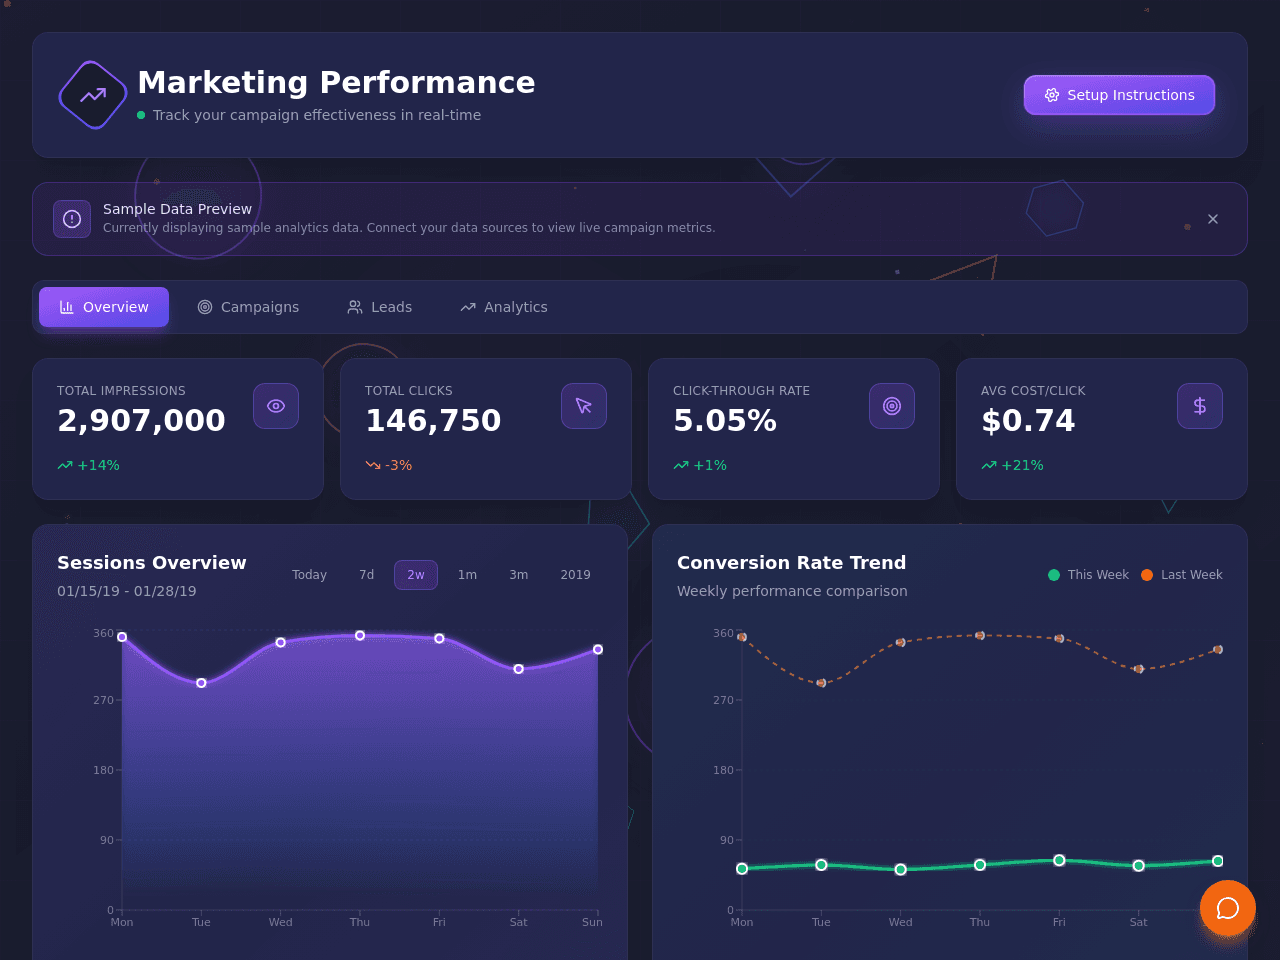Click the trending-arrow logo beside Marketing Performance
Image resolution: width=1280 pixels, height=960 pixels.
pyautogui.click(x=93, y=95)
